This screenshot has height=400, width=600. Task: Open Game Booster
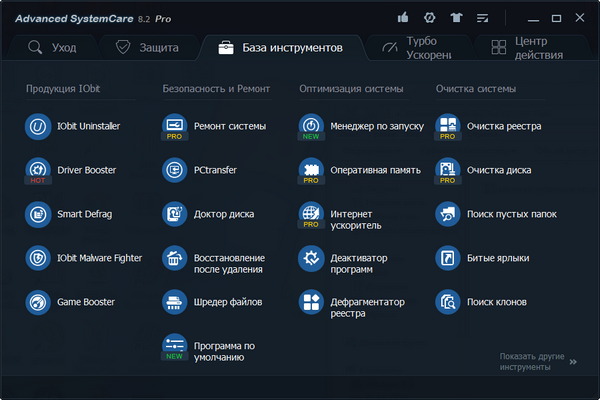(38, 302)
